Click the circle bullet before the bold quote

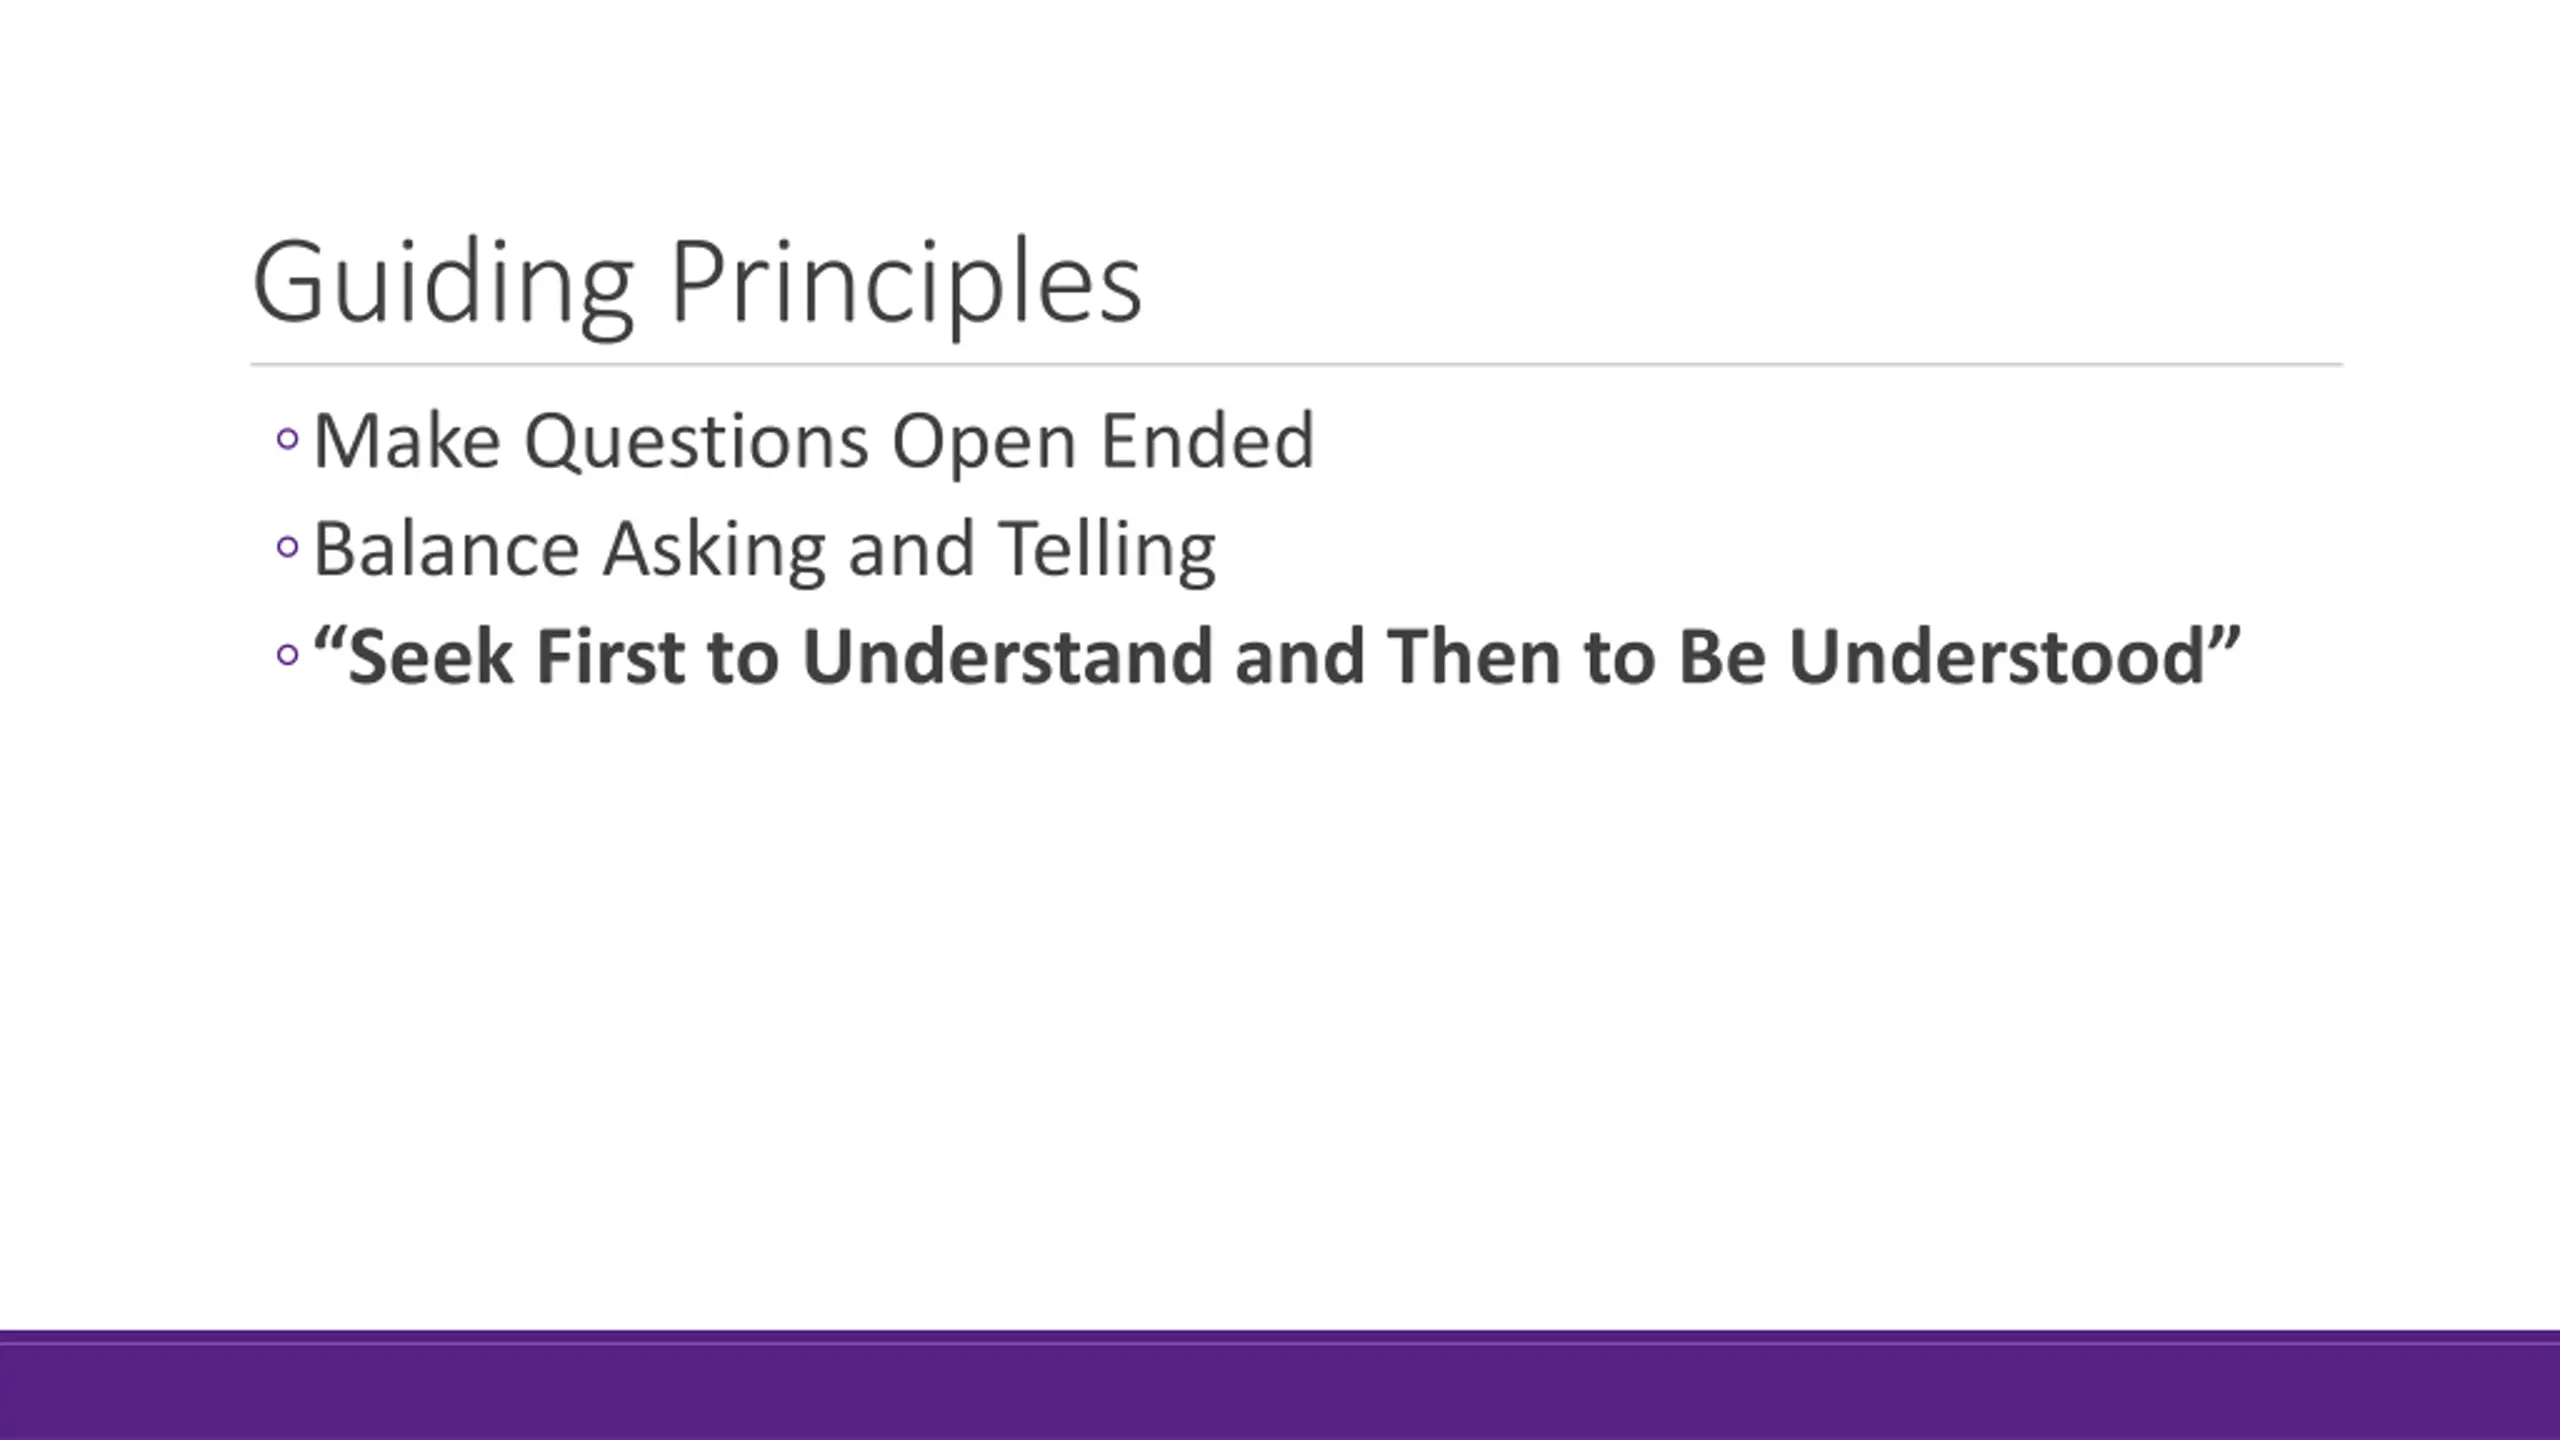[287, 655]
